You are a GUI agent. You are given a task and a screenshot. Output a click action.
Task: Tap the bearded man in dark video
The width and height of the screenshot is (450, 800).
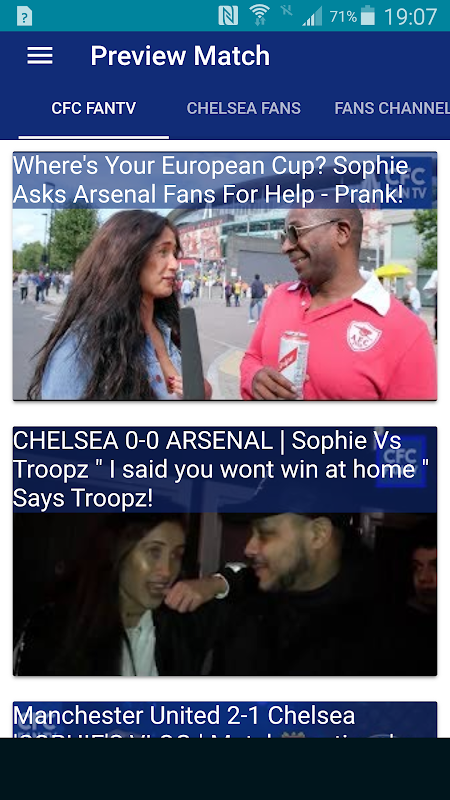[296, 592]
